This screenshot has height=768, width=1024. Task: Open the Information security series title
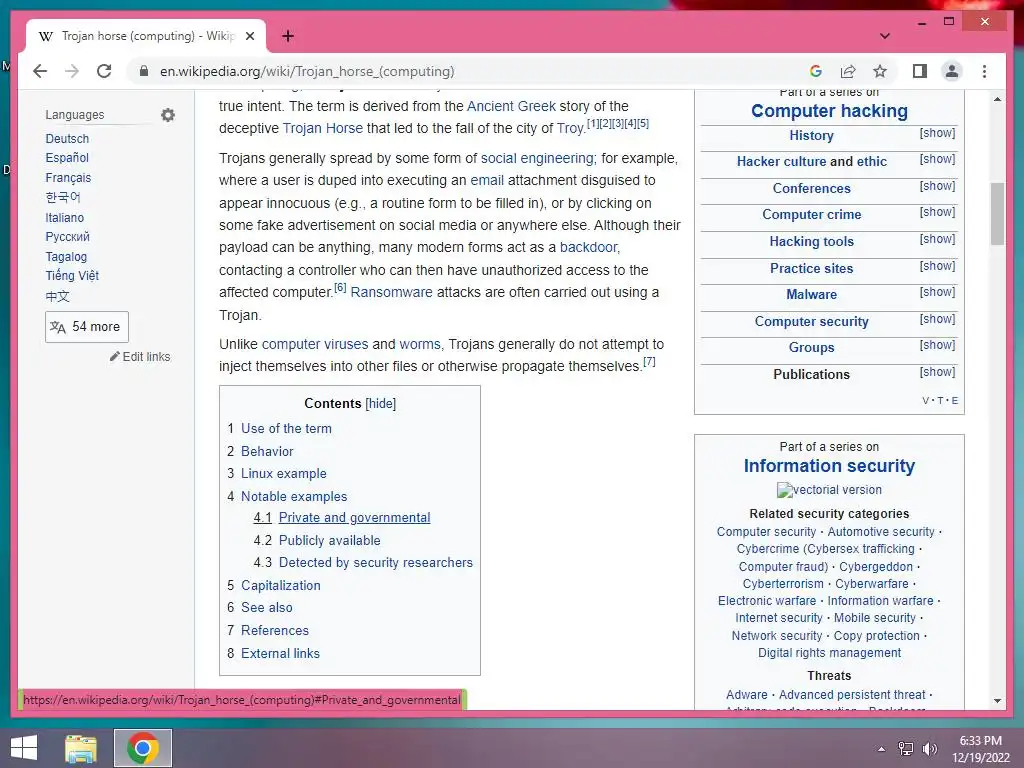829,466
